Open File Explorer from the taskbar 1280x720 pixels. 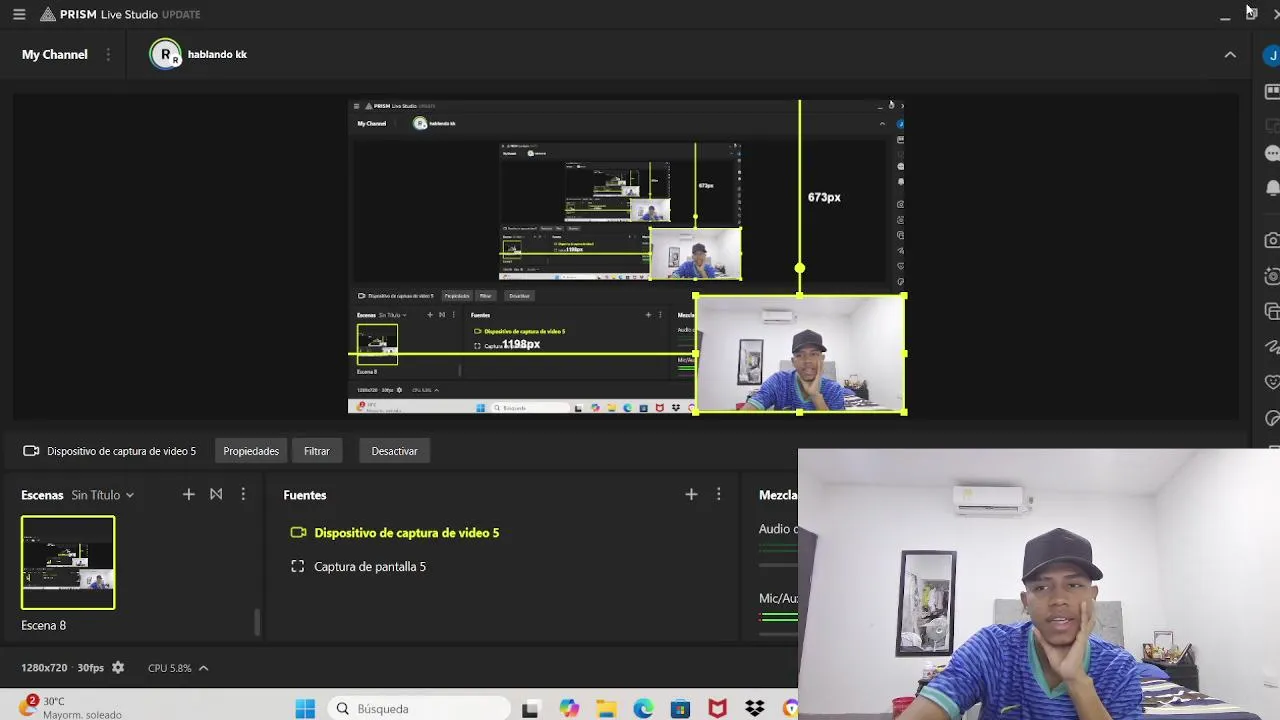[x=606, y=709]
